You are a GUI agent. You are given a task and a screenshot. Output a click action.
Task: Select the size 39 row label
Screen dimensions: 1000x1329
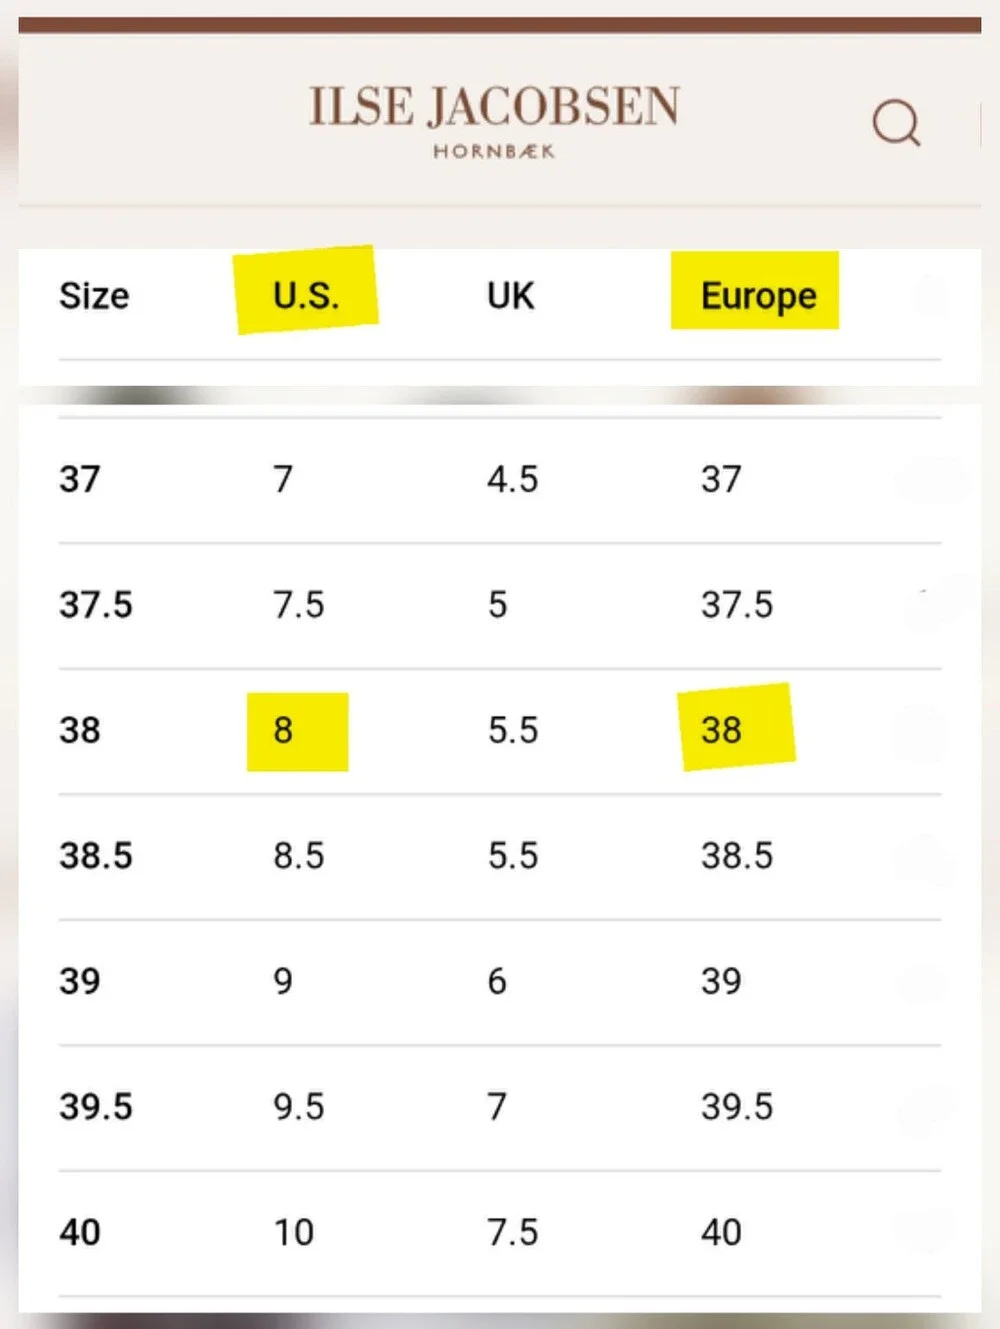(80, 981)
